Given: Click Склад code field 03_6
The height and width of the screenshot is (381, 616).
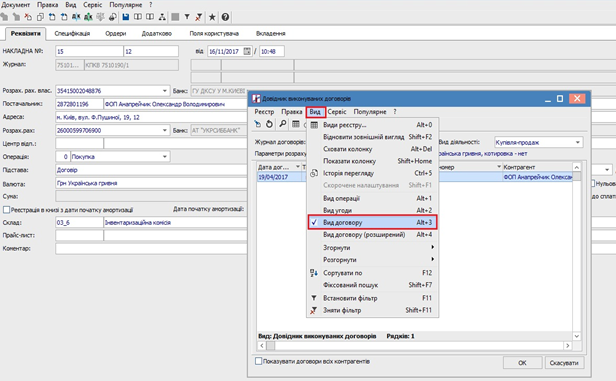Looking at the screenshot, I should coord(79,222).
